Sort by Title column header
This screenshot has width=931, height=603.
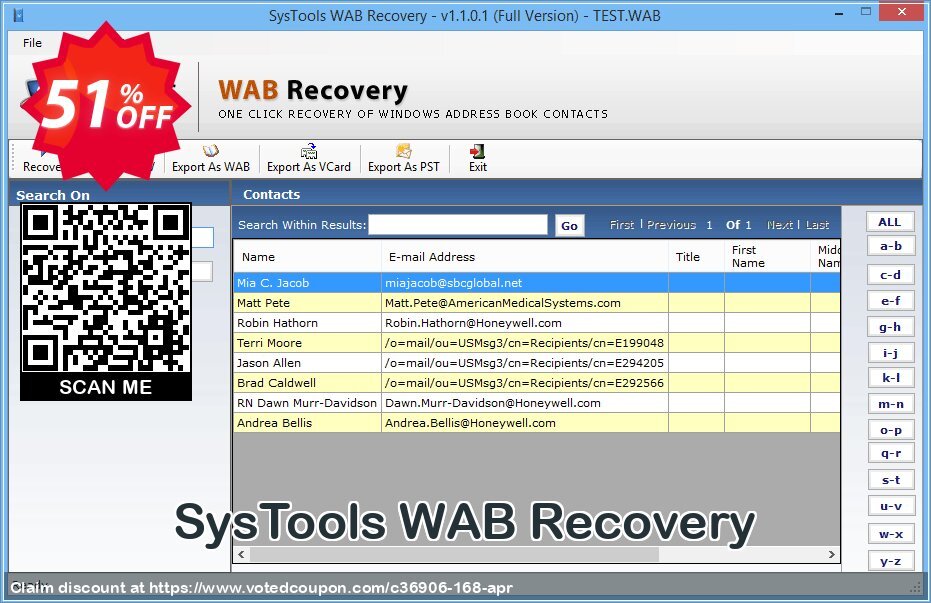click(x=696, y=256)
